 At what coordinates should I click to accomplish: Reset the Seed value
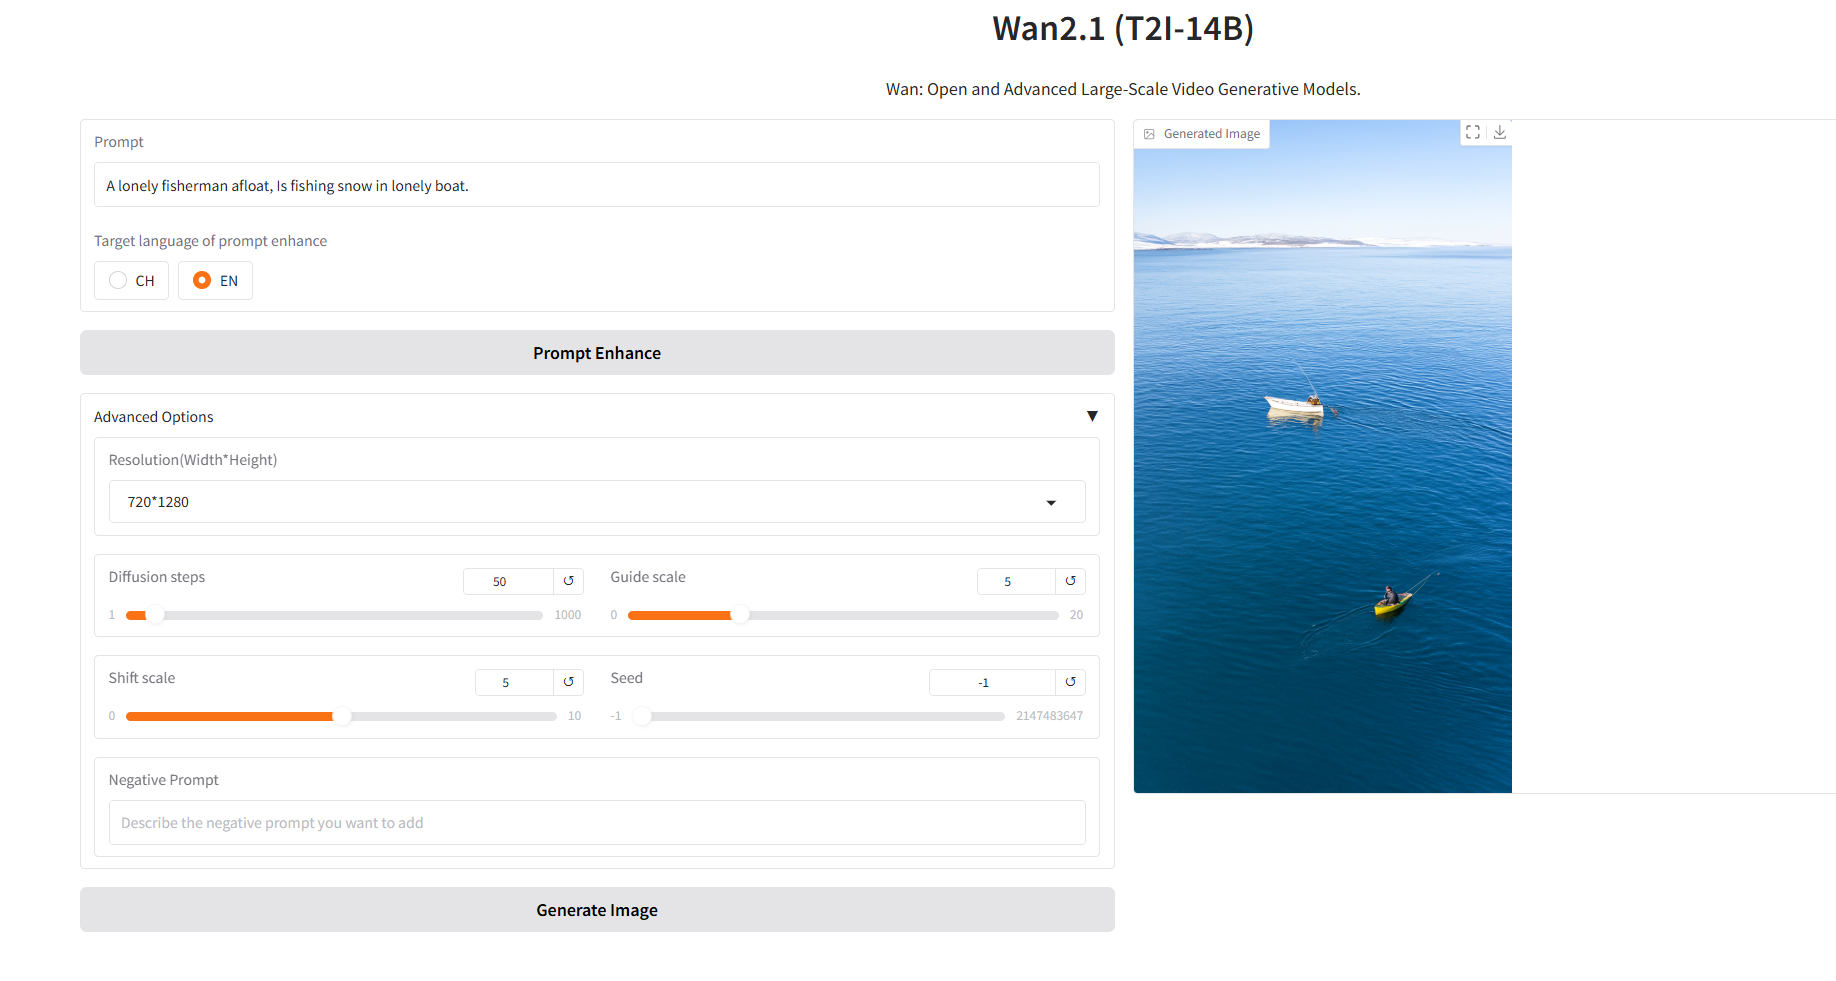pyautogui.click(x=1070, y=682)
